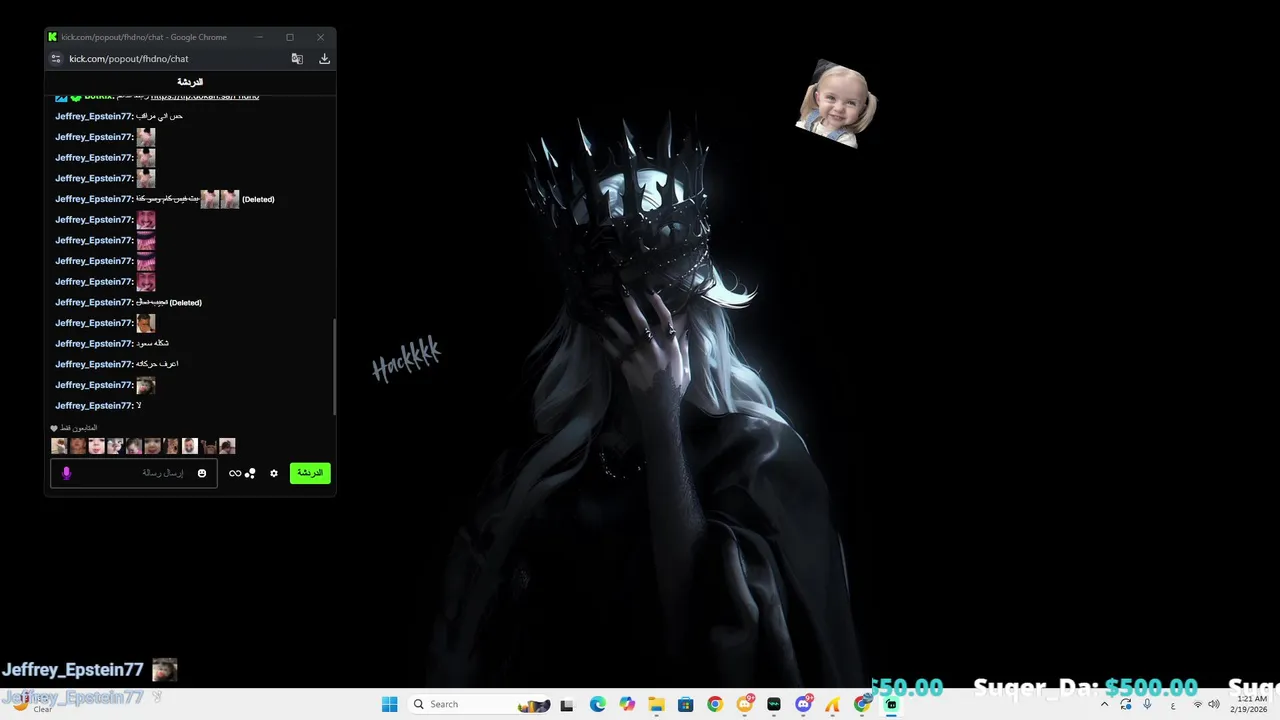Click the kick.com/popout/fhdno/chat URL field
This screenshot has width=1280, height=720.
[x=129, y=59]
